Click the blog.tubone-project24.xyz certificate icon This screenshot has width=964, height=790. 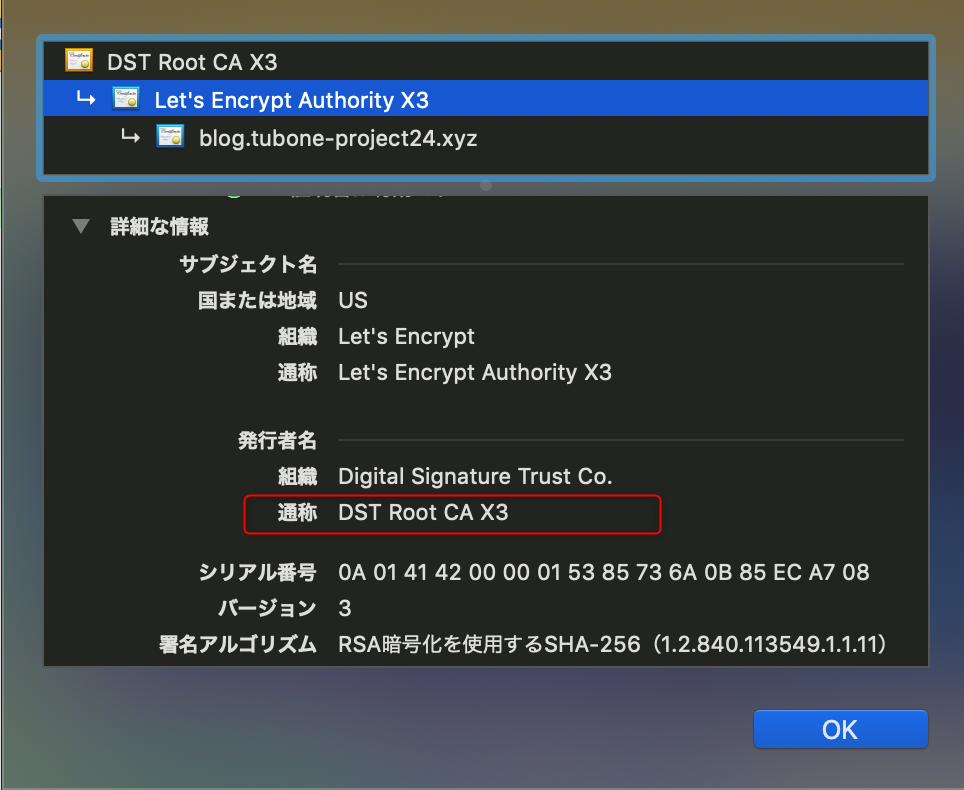pyautogui.click(x=169, y=137)
